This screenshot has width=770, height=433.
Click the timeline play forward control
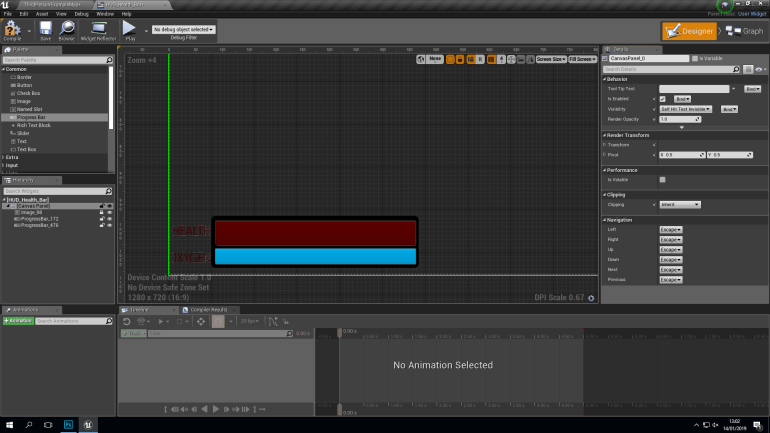pos(216,409)
